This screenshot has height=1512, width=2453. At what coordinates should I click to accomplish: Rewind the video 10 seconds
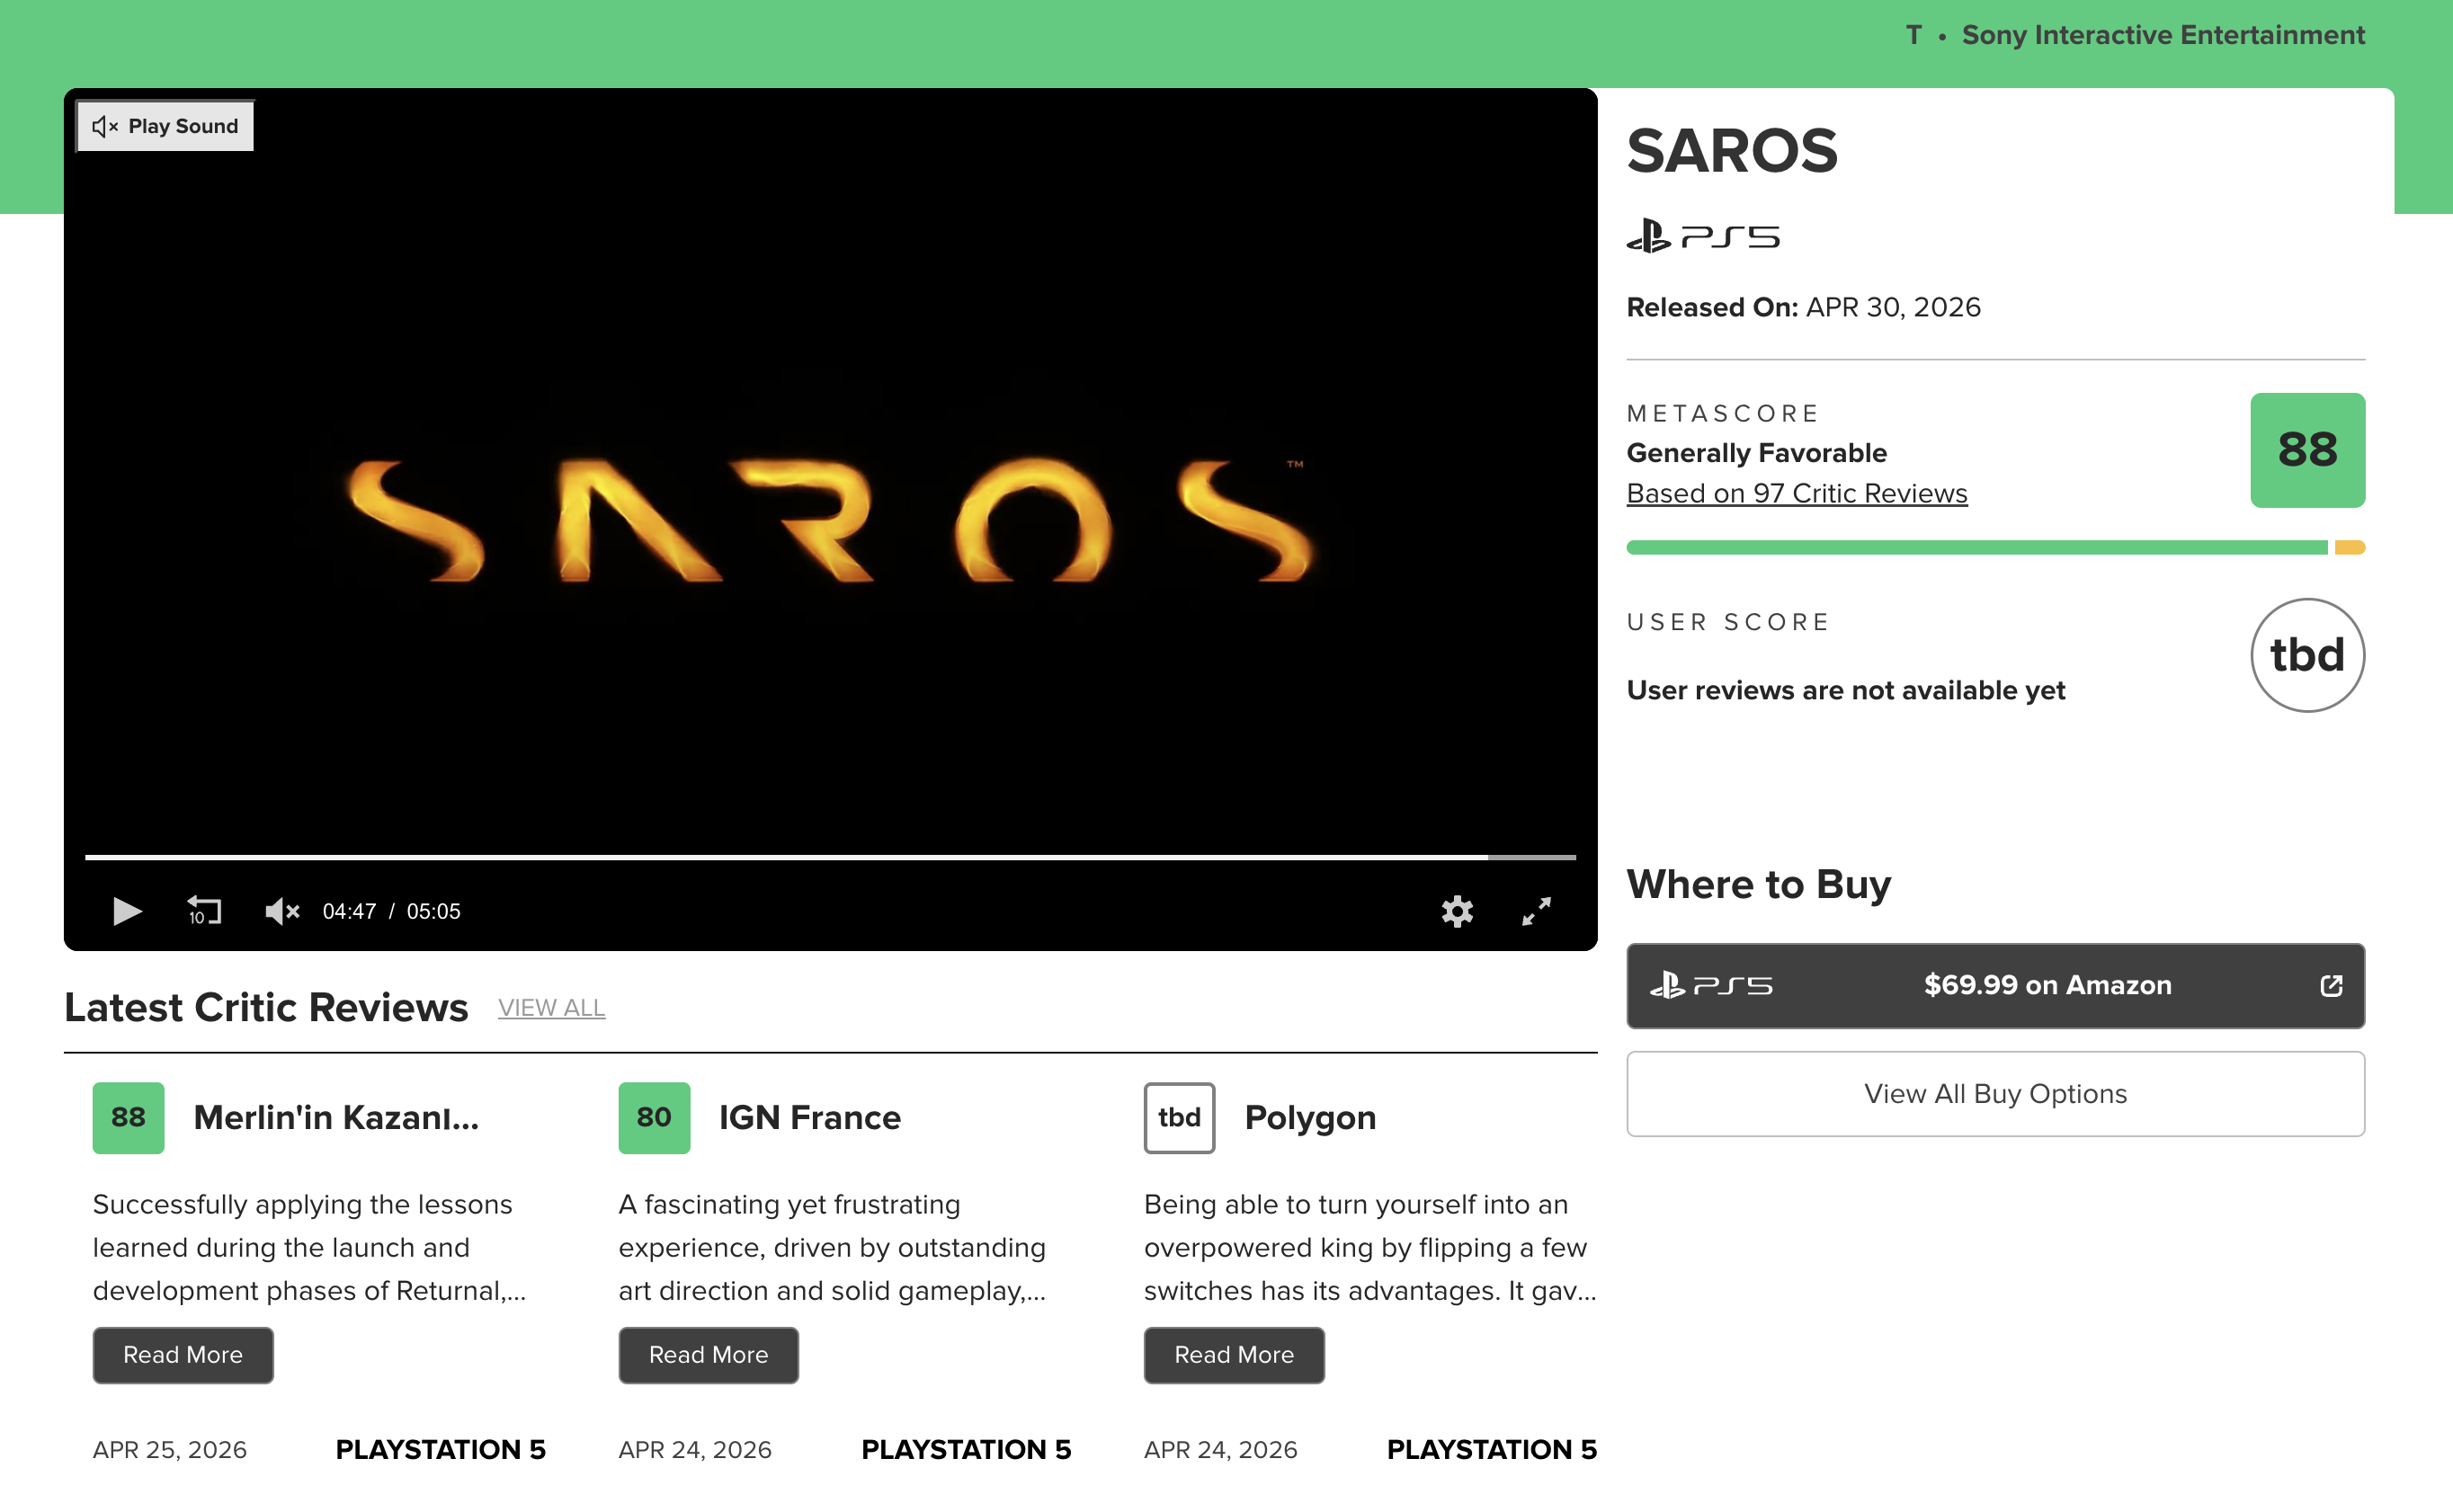point(204,910)
